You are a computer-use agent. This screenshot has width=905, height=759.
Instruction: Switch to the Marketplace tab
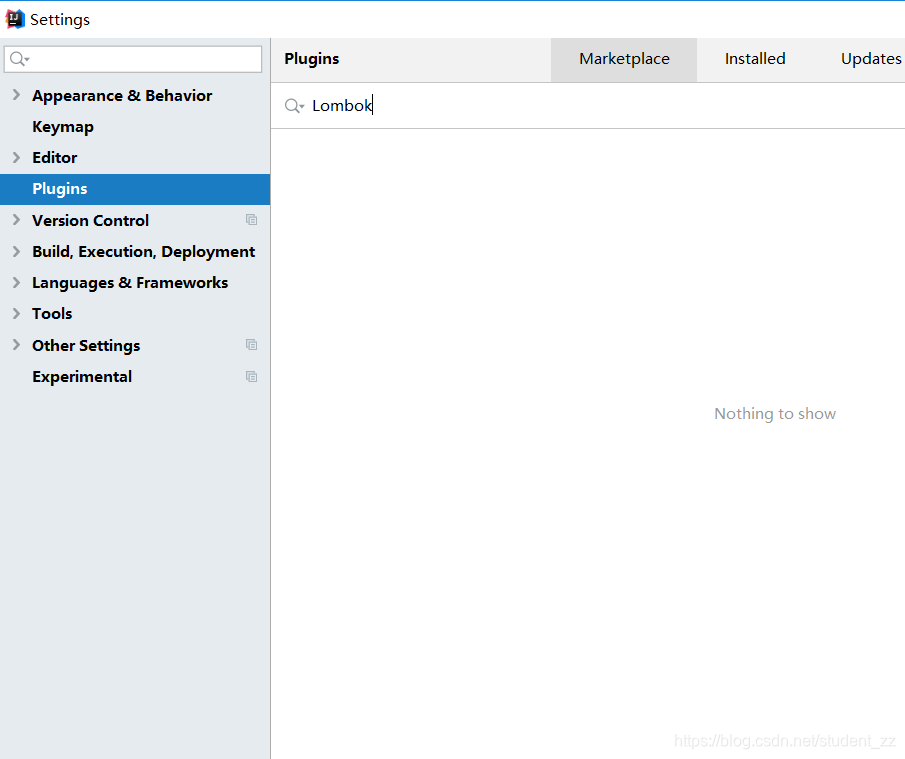(x=624, y=59)
